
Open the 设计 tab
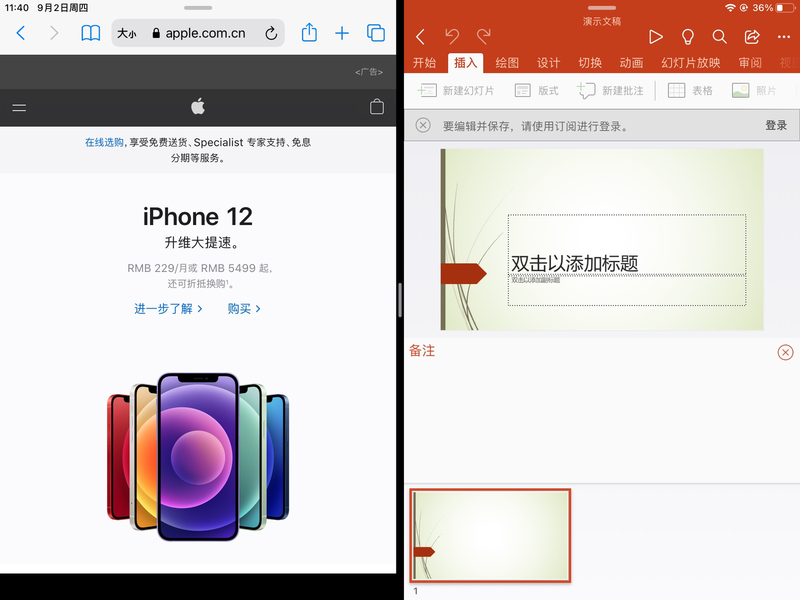click(x=548, y=63)
